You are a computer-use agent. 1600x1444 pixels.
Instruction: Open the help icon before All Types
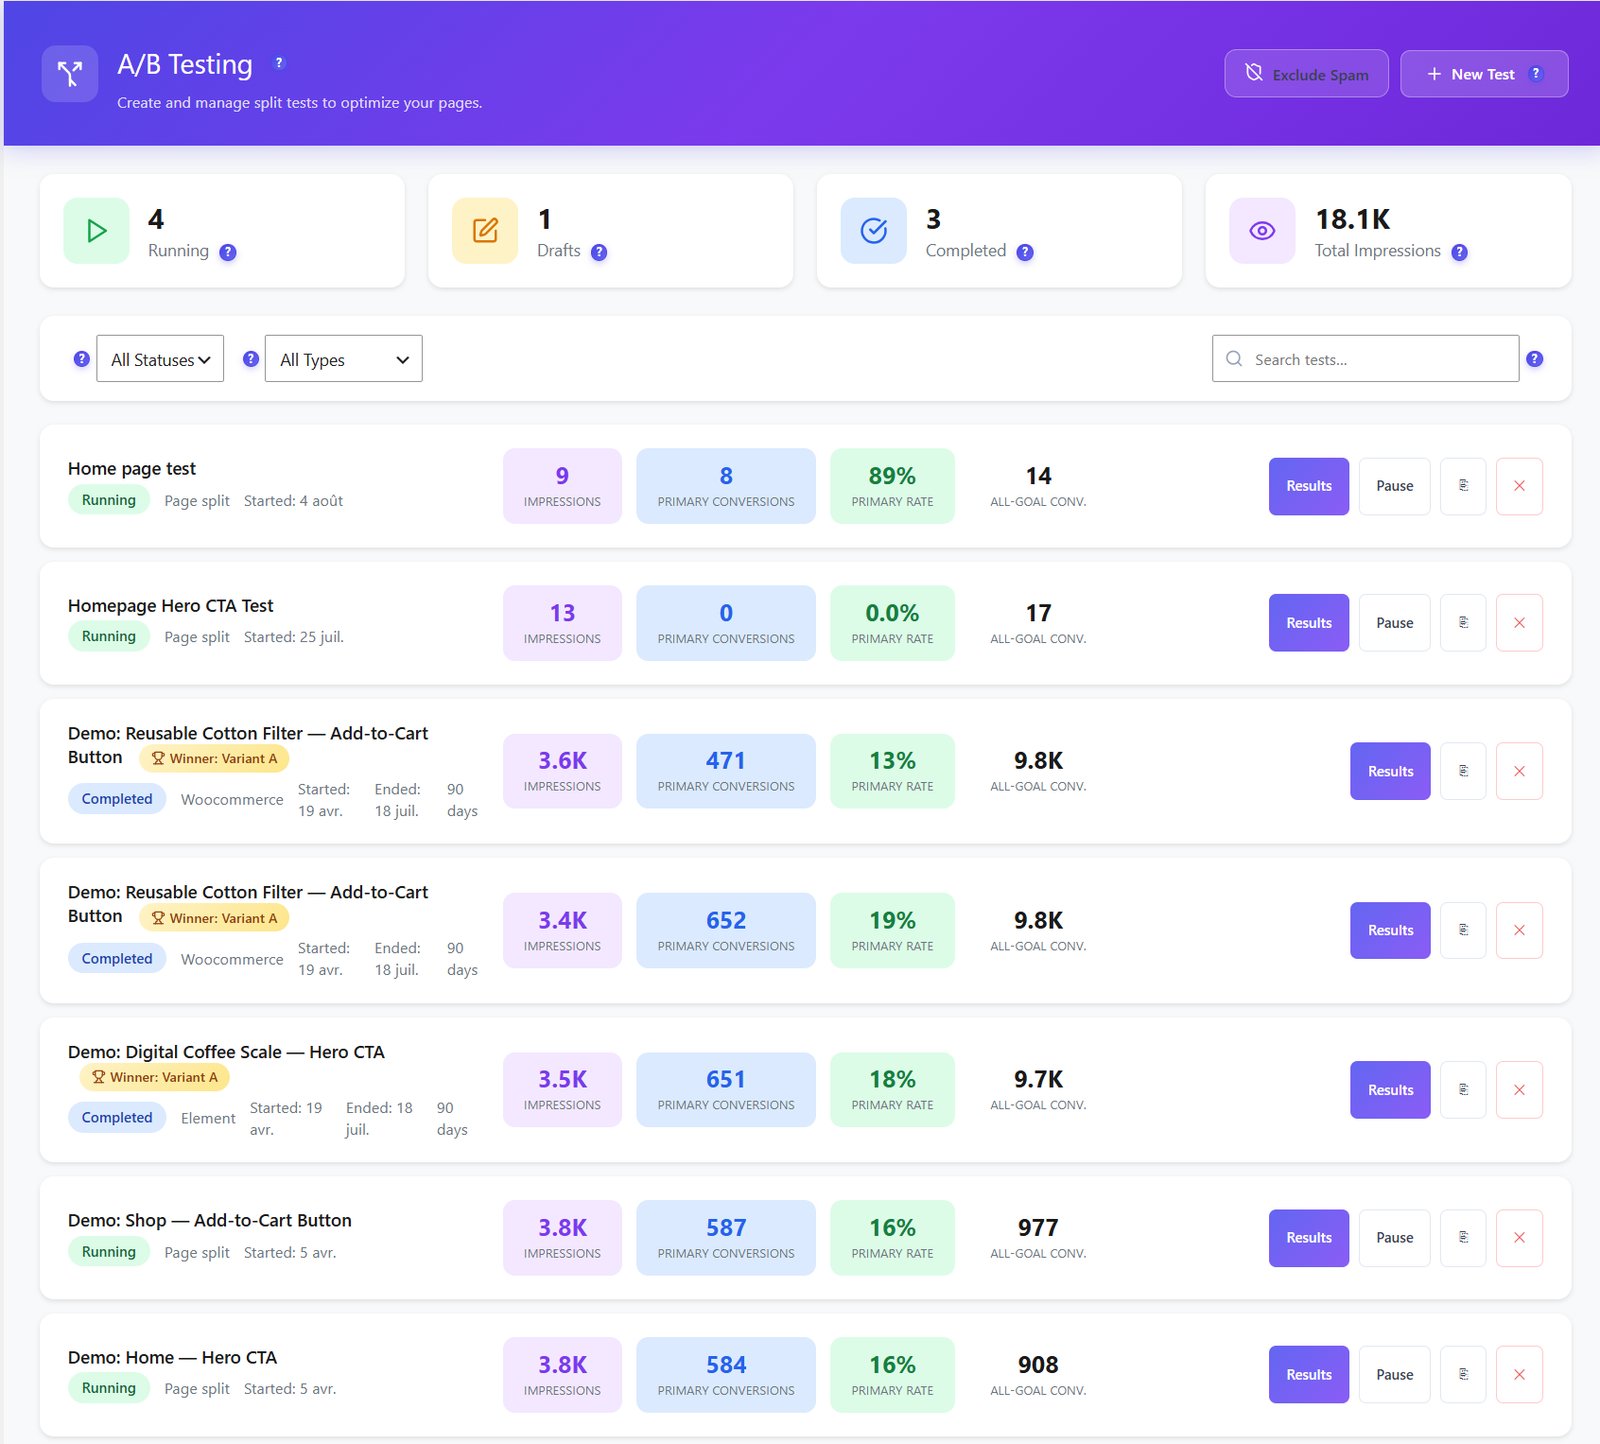coord(251,359)
